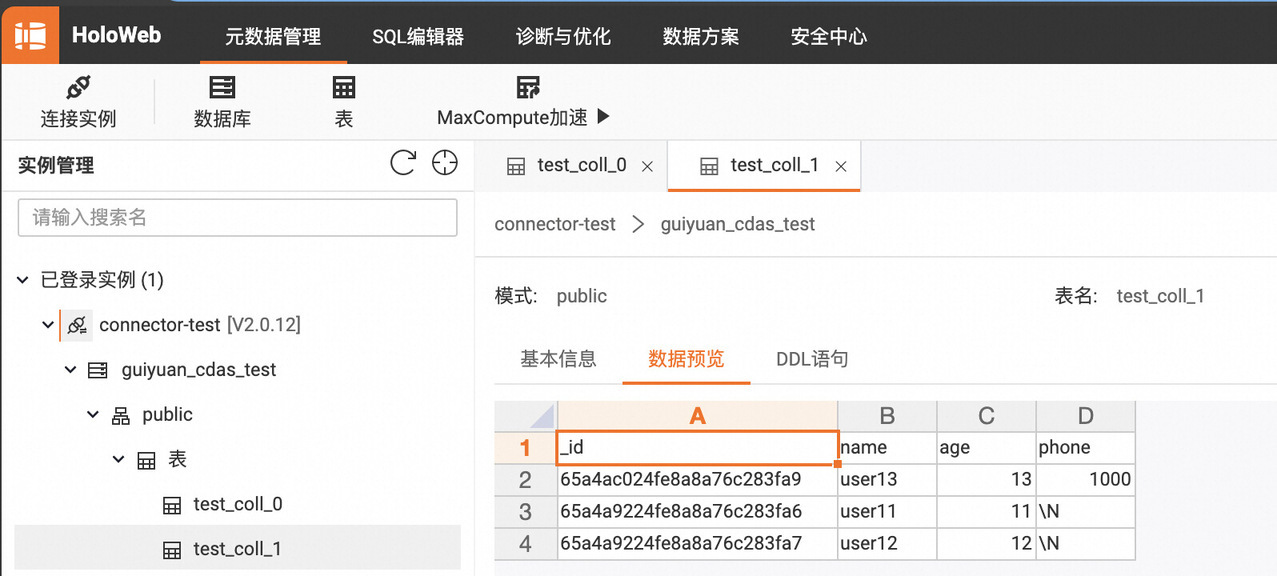Collapse the connector-test instance node
The image size is (1277, 576).
click(x=47, y=325)
